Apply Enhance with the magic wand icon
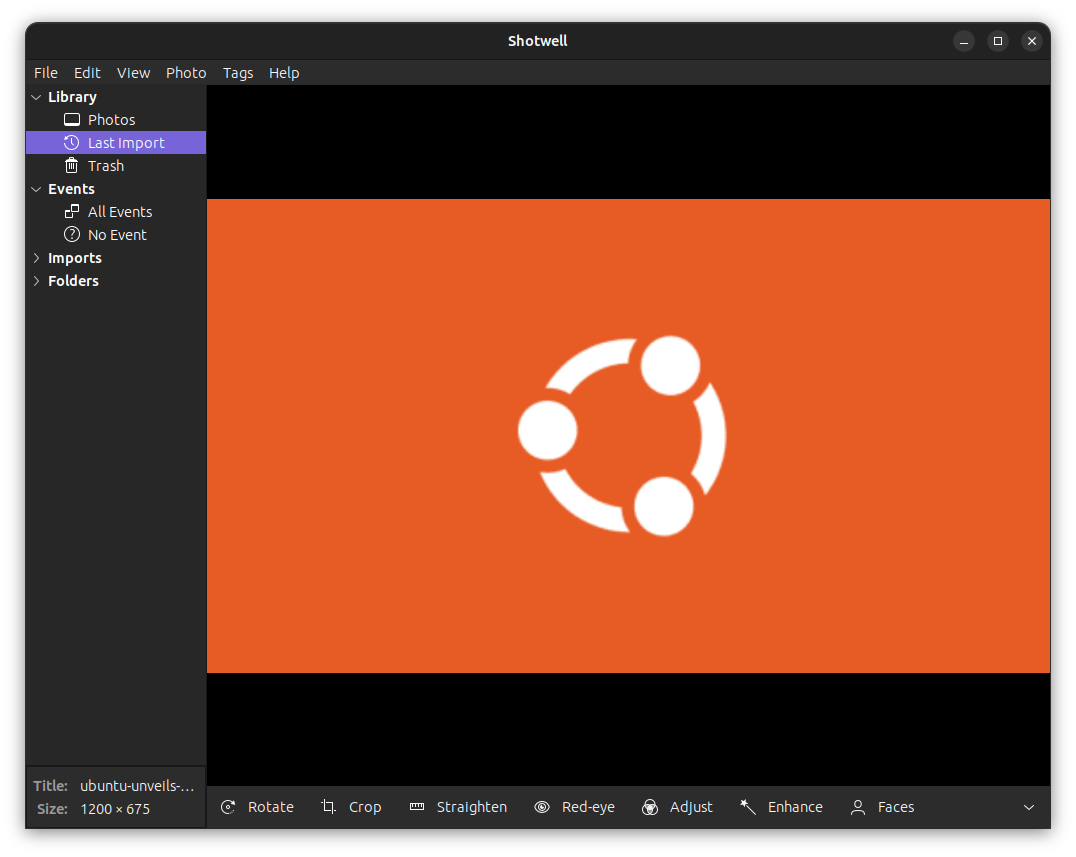This screenshot has width=1076, height=857. click(x=748, y=807)
